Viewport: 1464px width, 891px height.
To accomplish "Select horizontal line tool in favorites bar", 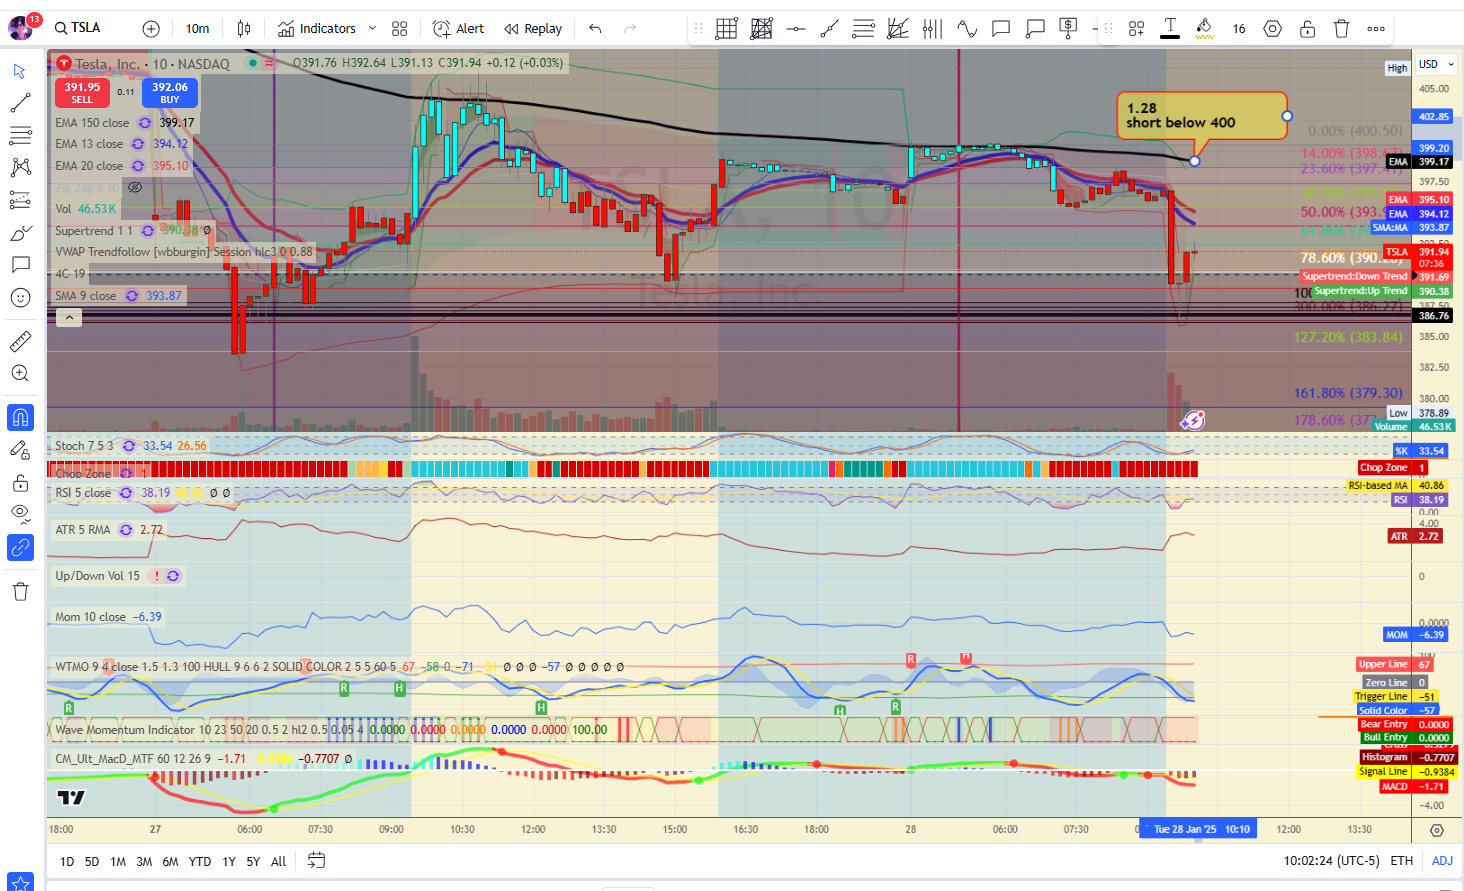I will click(796, 29).
